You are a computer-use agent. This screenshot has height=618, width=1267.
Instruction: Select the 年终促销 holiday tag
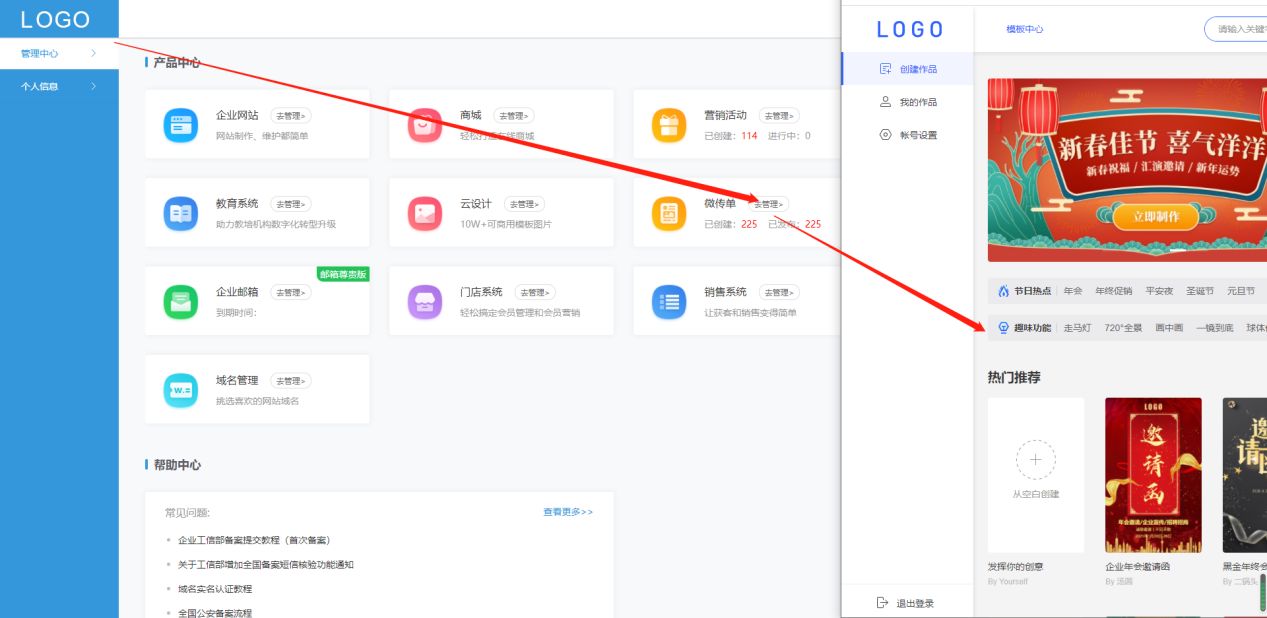(x=1113, y=291)
